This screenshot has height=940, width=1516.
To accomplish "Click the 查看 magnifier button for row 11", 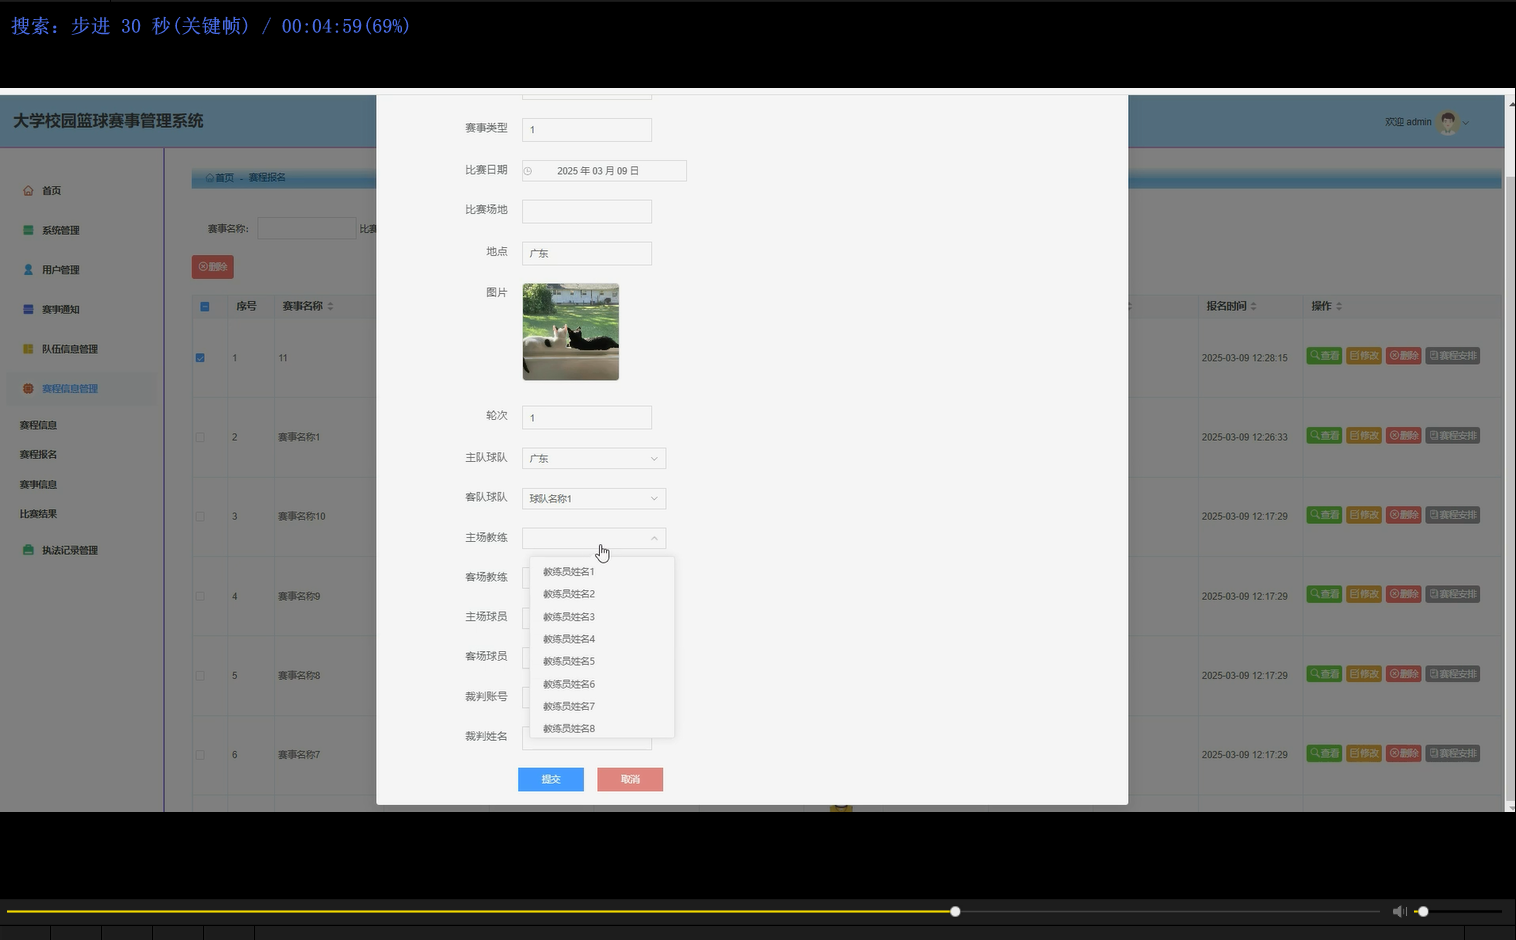I will [1324, 356].
